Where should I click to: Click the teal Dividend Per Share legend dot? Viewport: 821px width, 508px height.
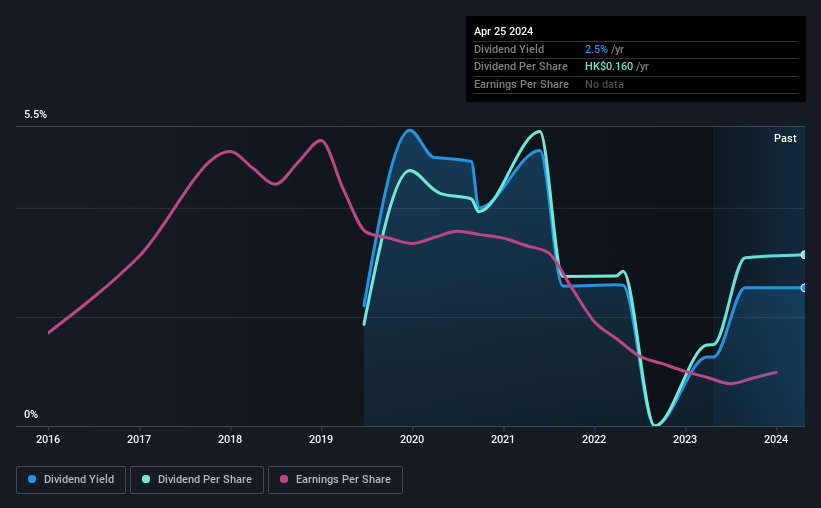146,479
